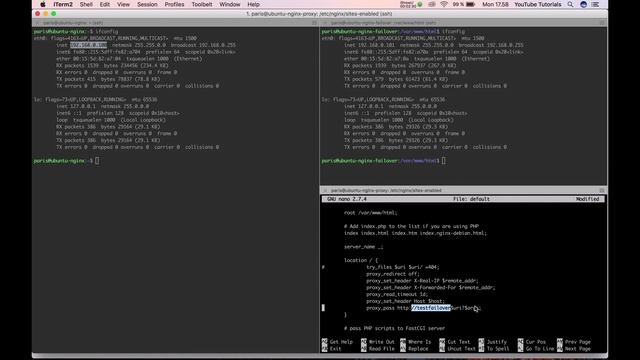Screen dimensions: 640x360
Task: Click the proxy_set_header X-Forwarded-For line
Action: click(x=431, y=288)
